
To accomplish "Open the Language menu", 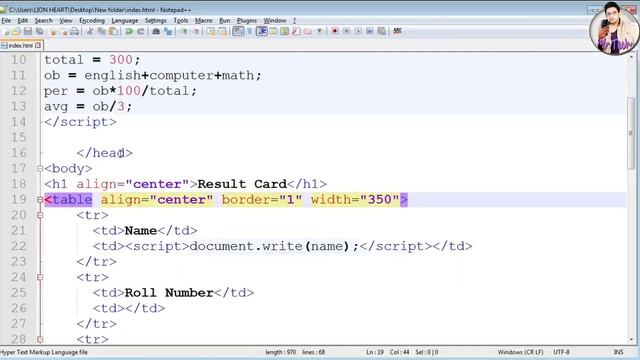I will (x=124, y=20).
